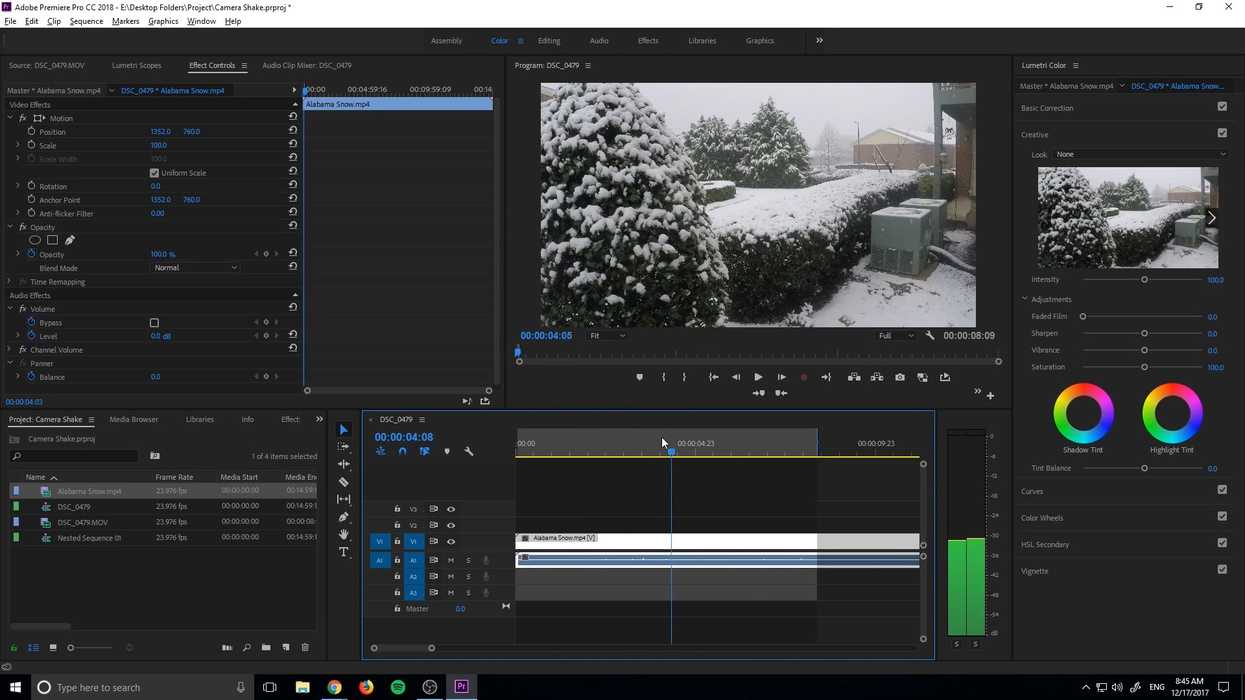The width and height of the screenshot is (1245, 700).
Task: Open the Blend Mode dropdown set to Normal
Action: coord(196,268)
